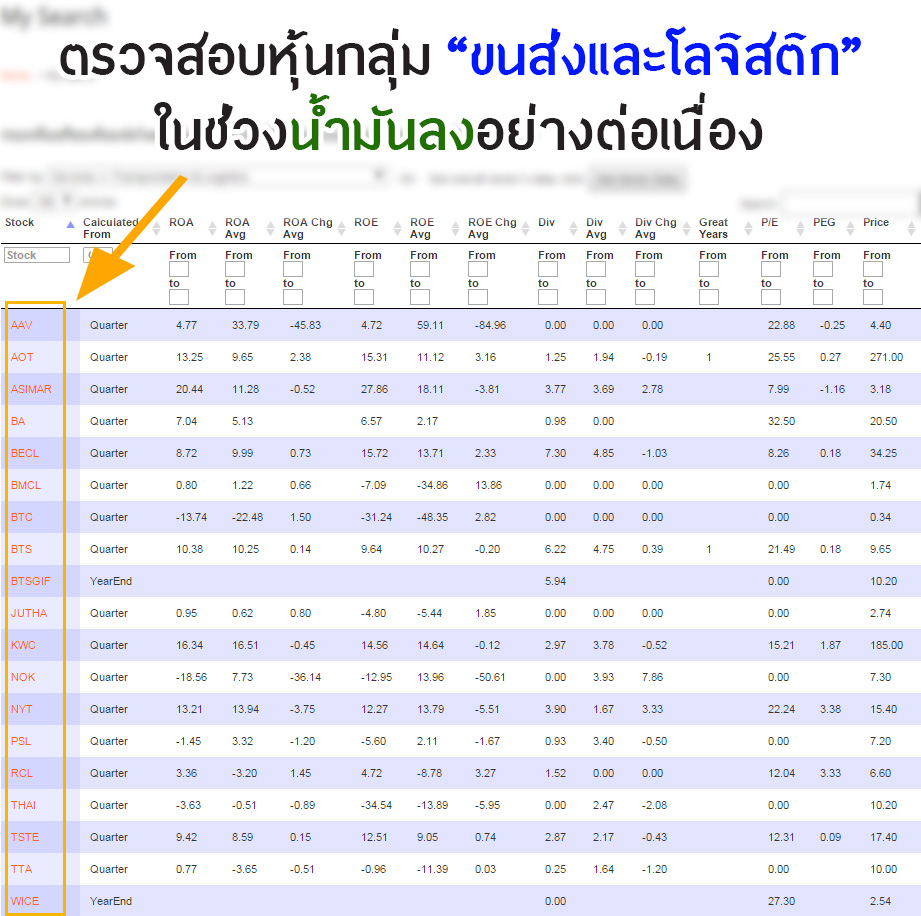Select BECL Div value 7.30
Screen dimensions: 921x916
click(556, 453)
